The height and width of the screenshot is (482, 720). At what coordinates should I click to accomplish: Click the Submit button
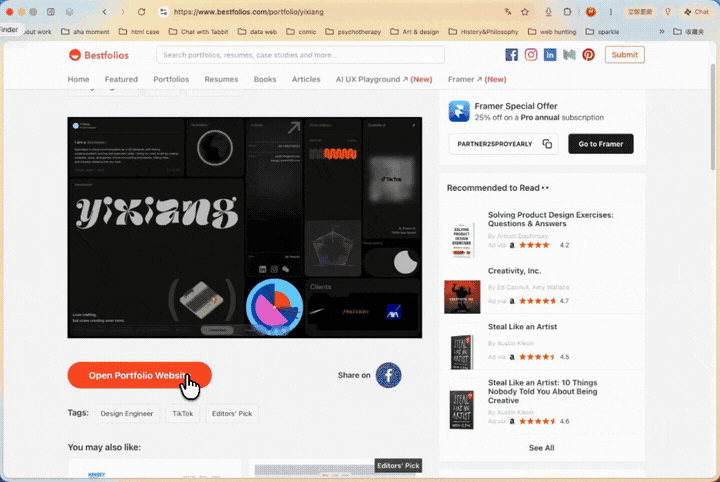[624, 55]
